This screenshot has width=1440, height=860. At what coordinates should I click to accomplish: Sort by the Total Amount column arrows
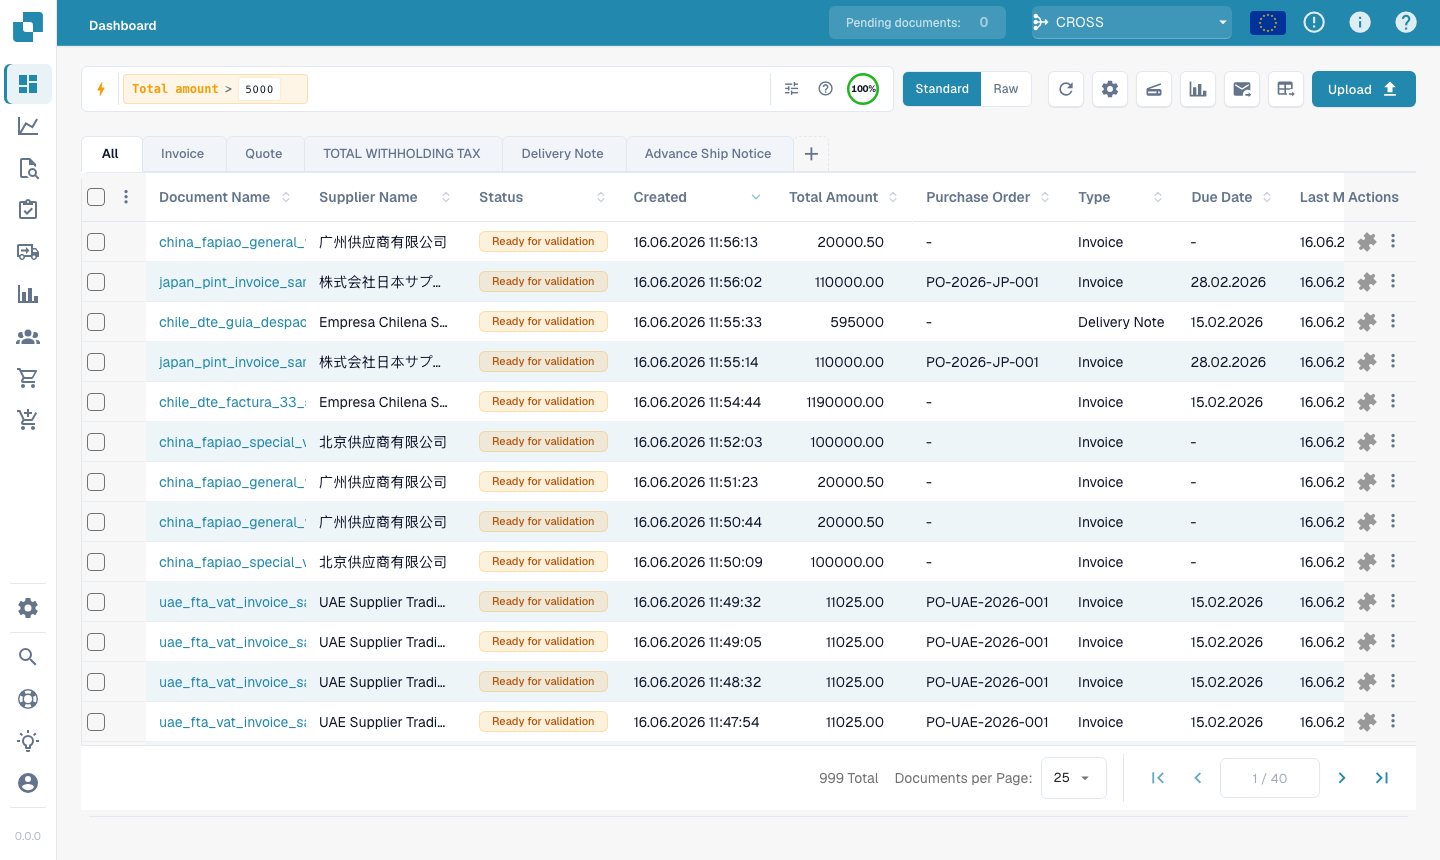(893, 197)
